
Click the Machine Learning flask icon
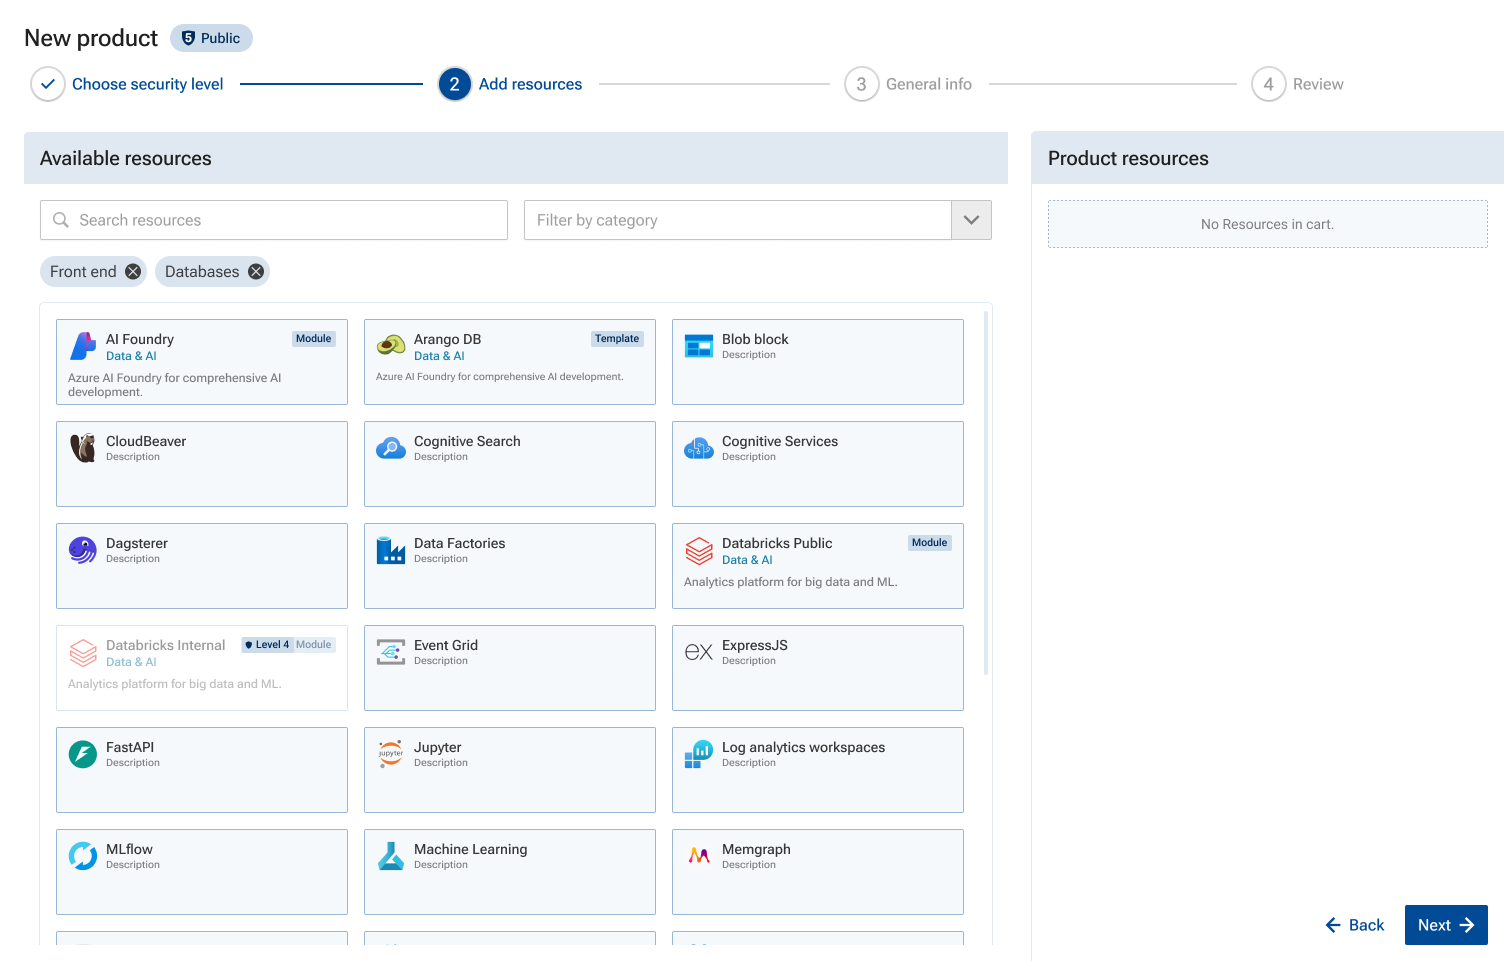[x=391, y=856]
